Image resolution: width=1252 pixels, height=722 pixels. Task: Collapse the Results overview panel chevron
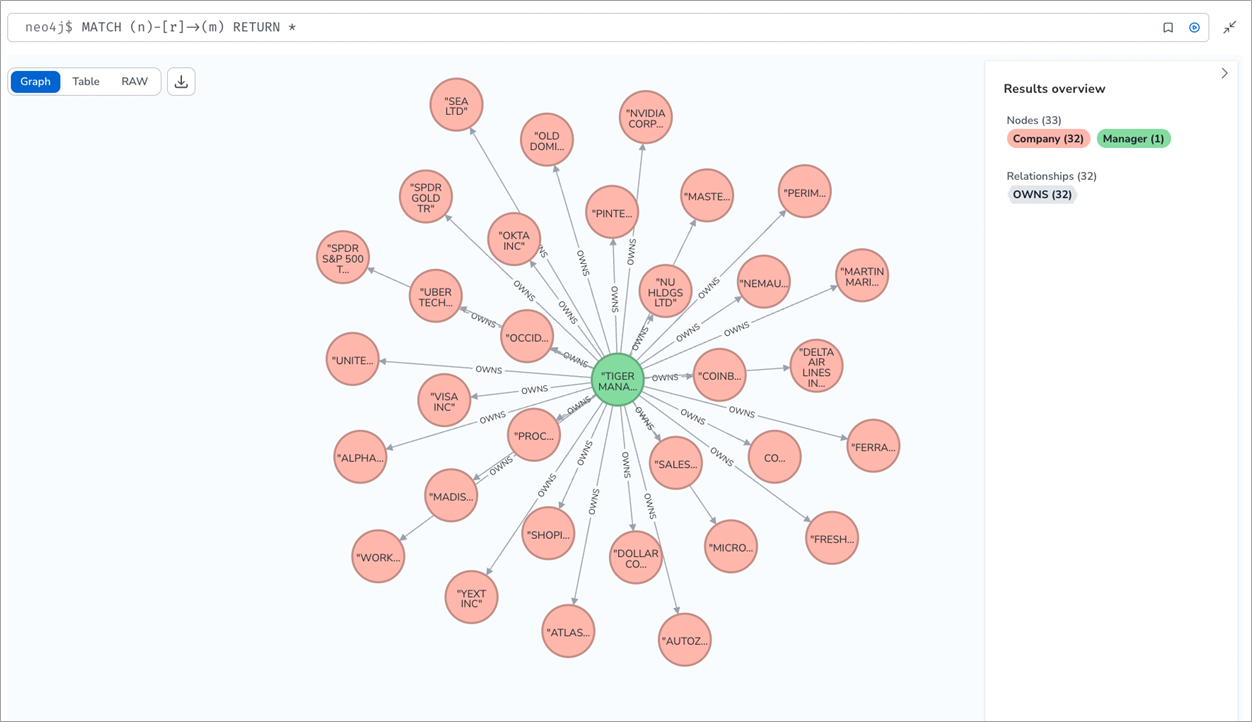[1224, 73]
